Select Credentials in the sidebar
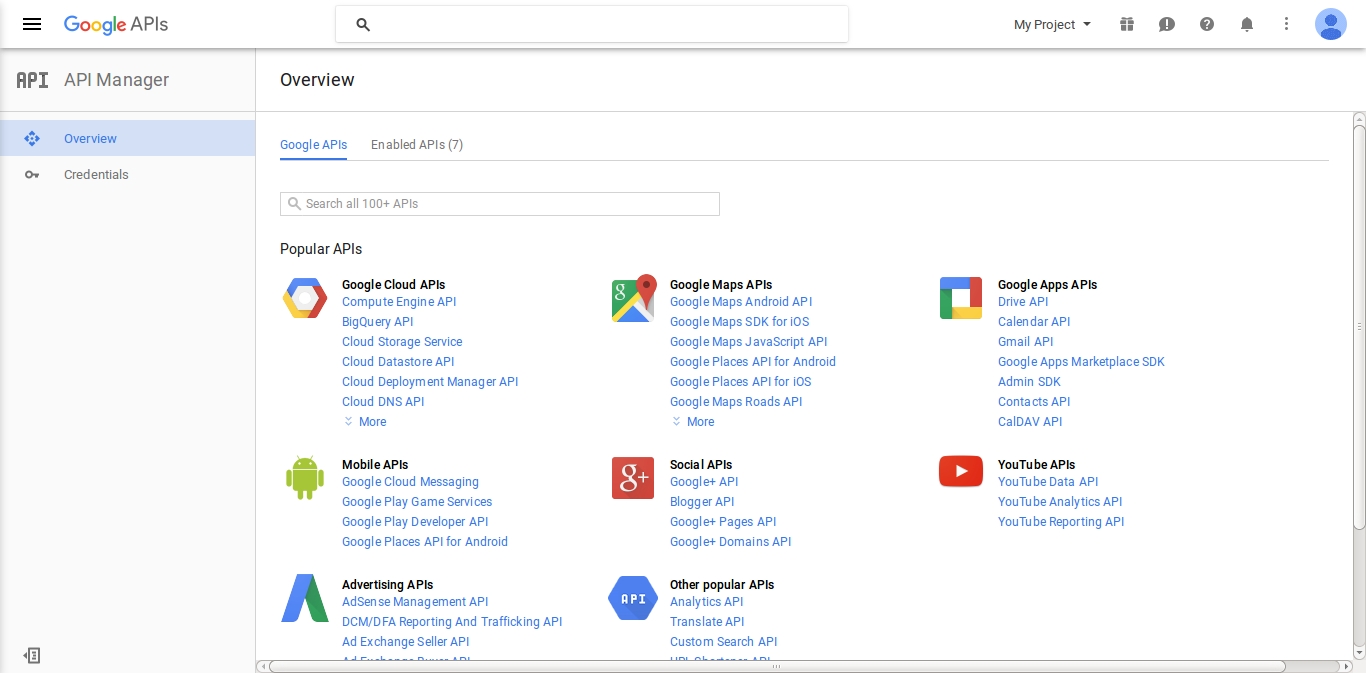 (x=96, y=175)
